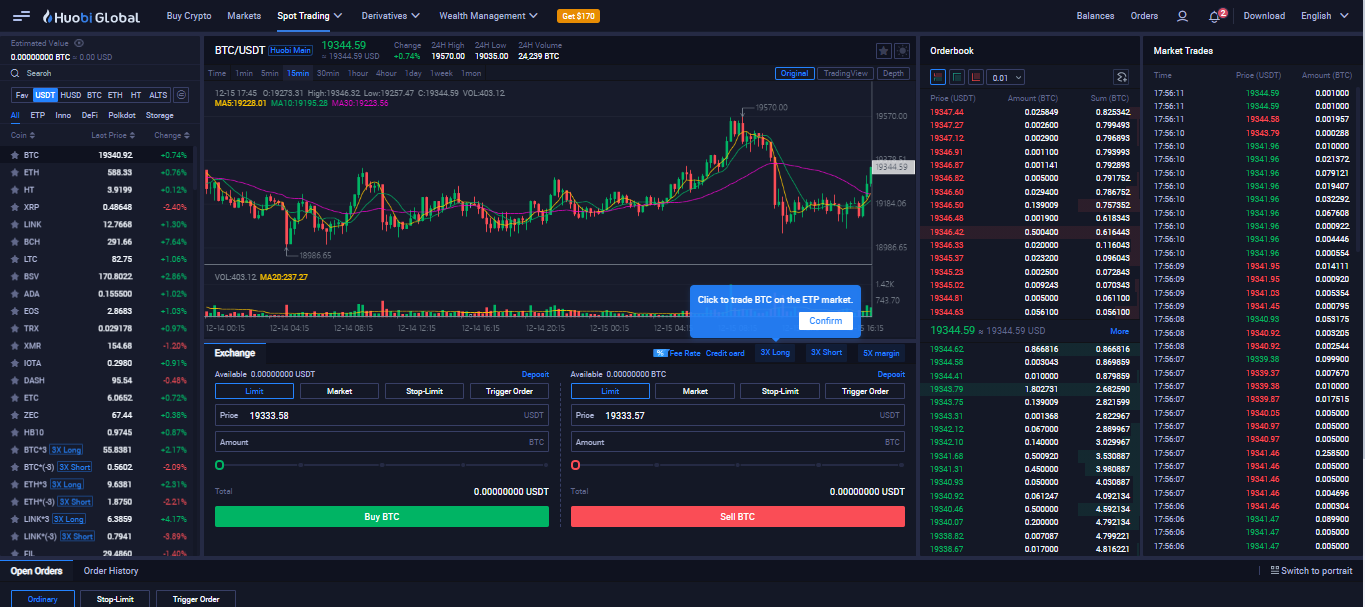Open notifications bell icon
The height and width of the screenshot is (607, 1365).
pyautogui.click(x=1214, y=16)
